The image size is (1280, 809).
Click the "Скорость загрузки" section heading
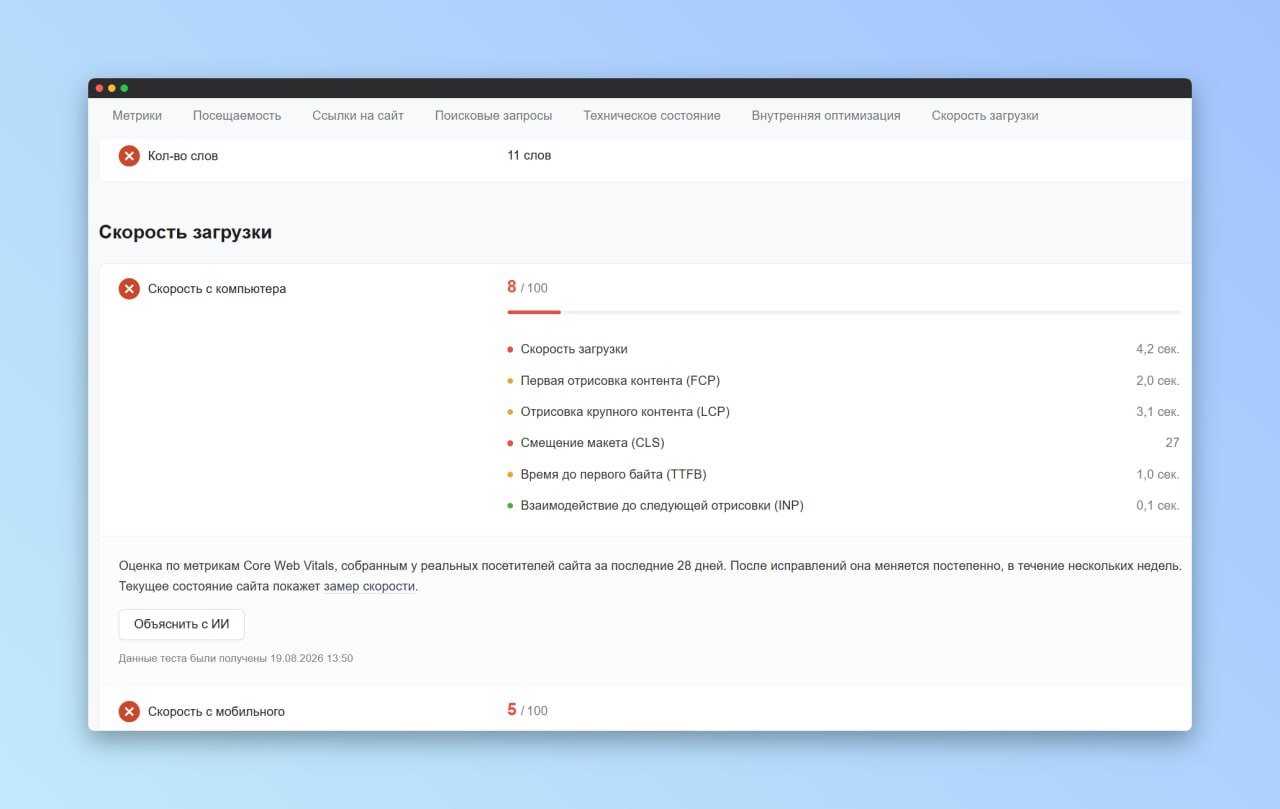pyautogui.click(x=185, y=232)
